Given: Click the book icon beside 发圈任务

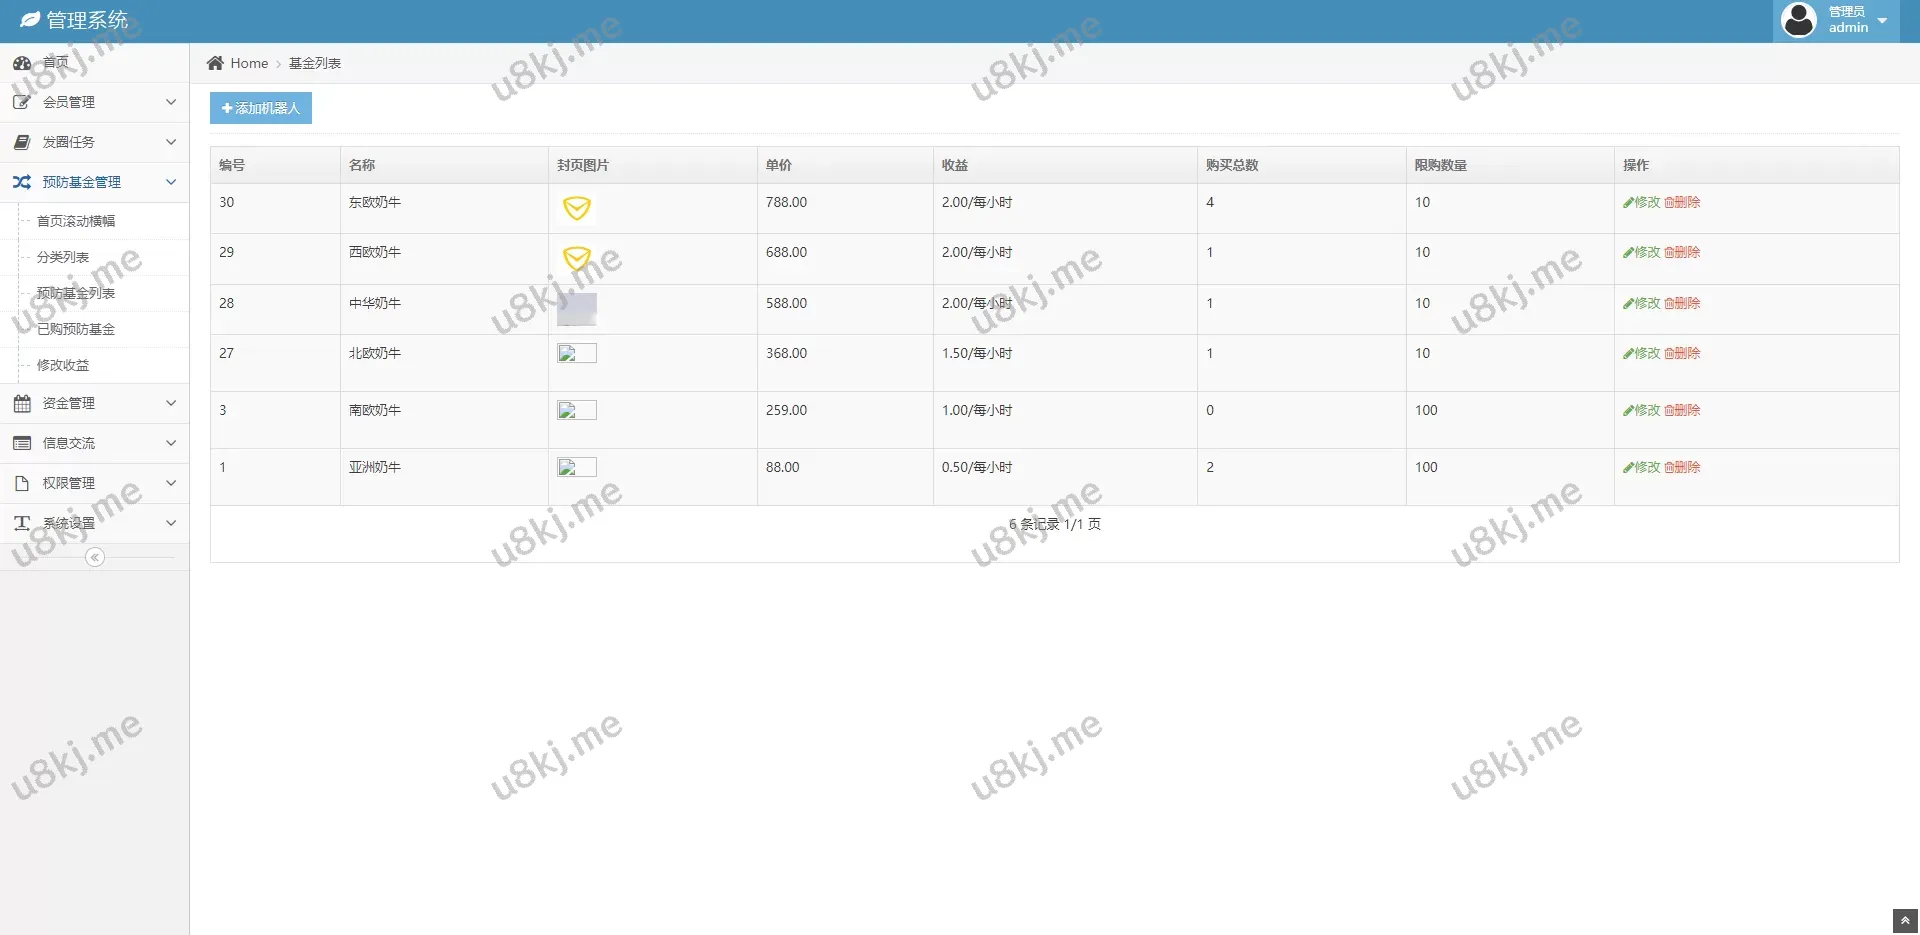Looking at the screenshot, I should 22,142.
